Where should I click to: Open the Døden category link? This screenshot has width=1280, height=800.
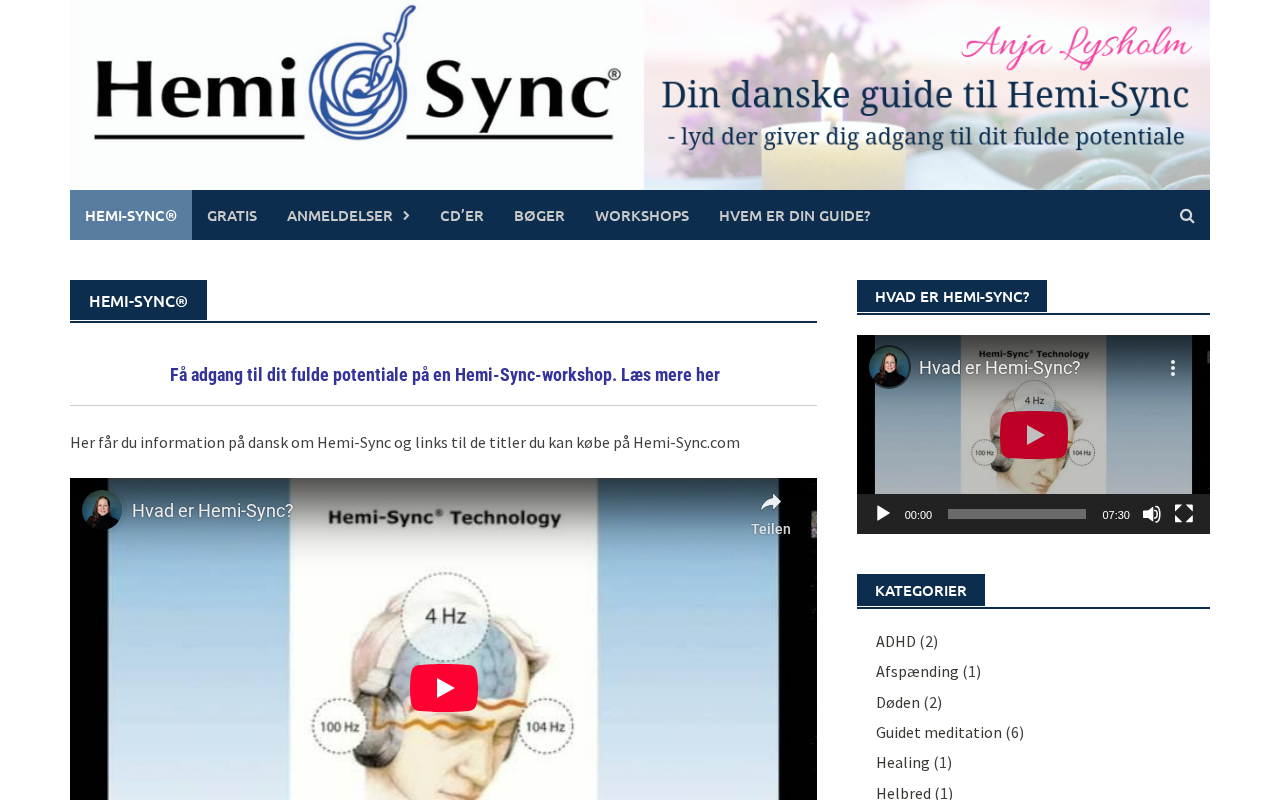point(898,702)
